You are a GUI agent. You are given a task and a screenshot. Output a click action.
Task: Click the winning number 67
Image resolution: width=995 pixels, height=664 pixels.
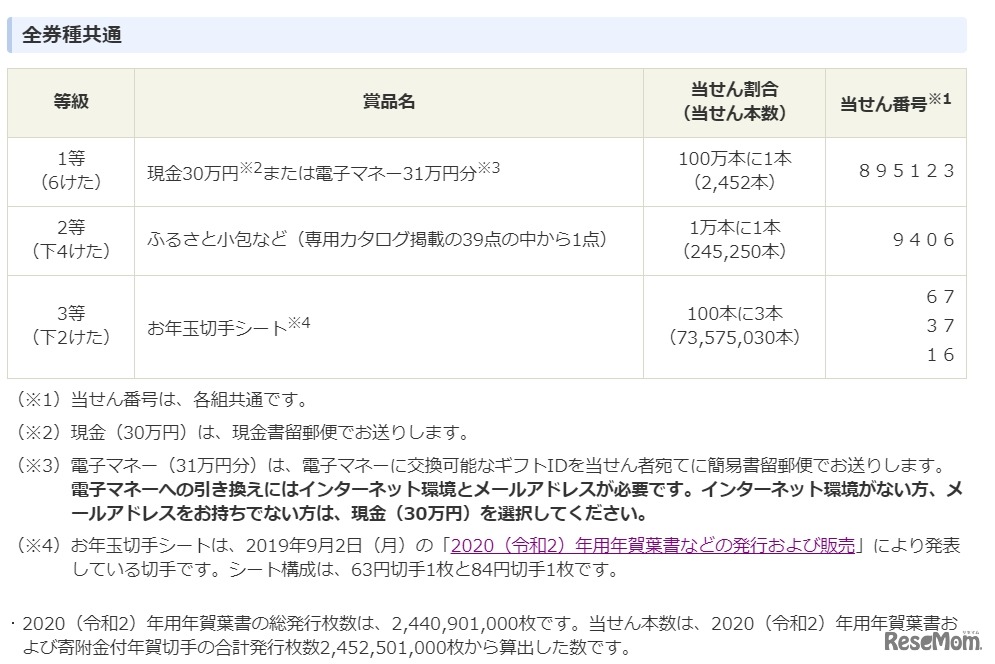click(x=941, y=297)
